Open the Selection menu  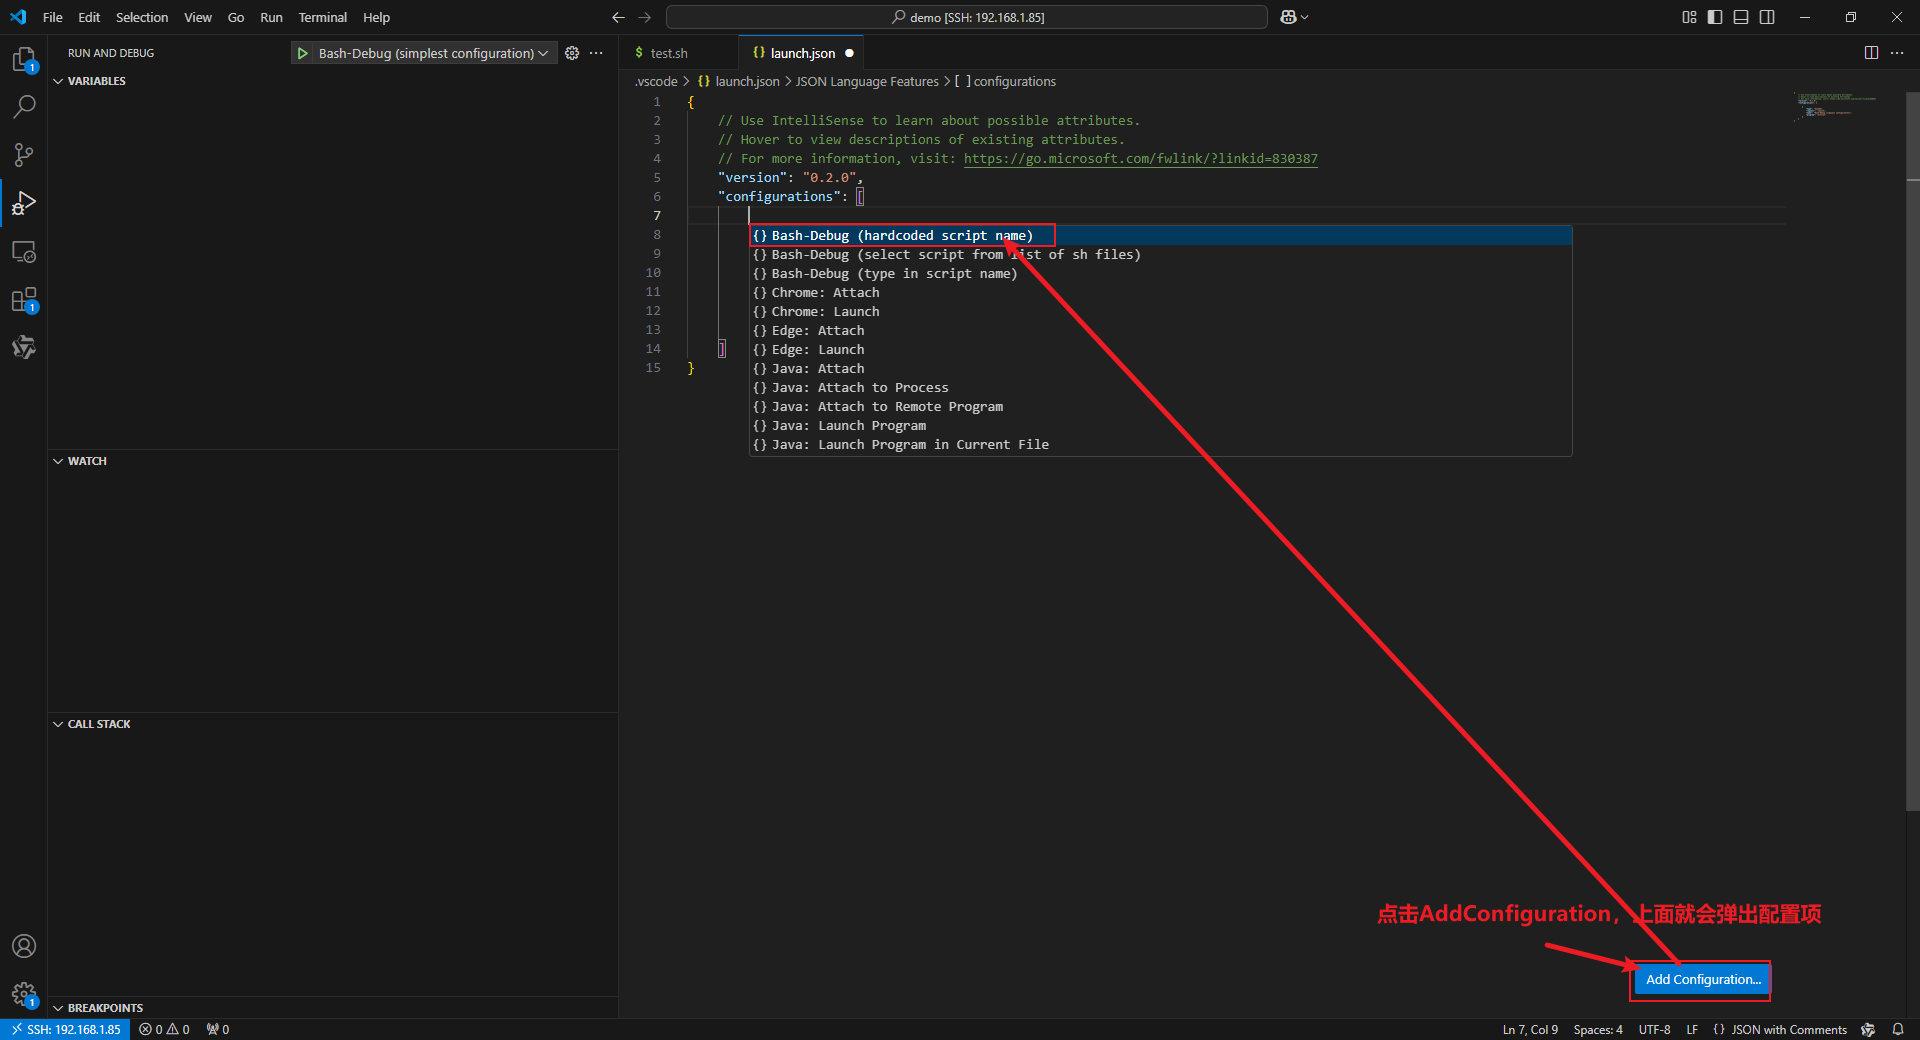[142, 17]
